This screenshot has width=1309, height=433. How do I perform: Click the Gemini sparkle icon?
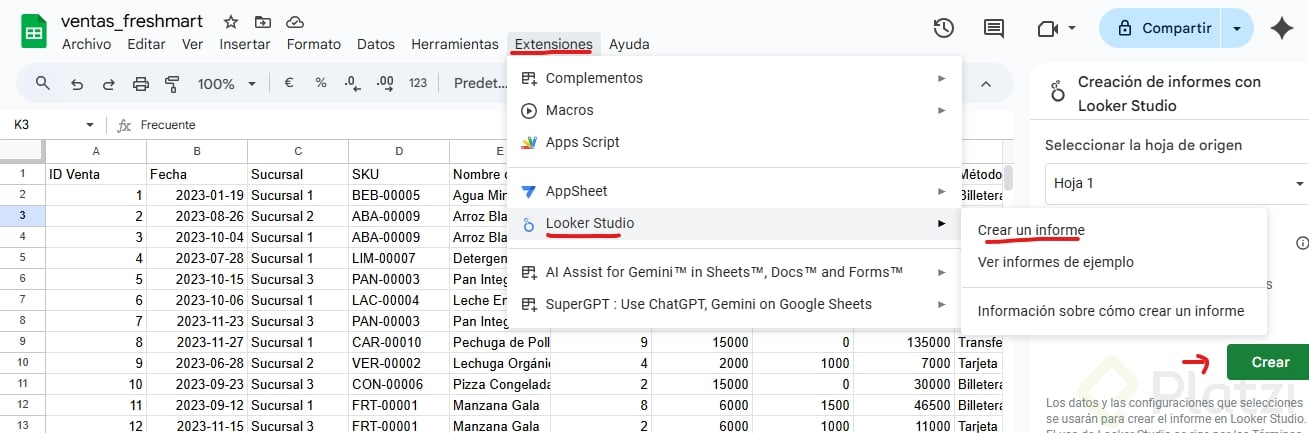pos(1281,28)
